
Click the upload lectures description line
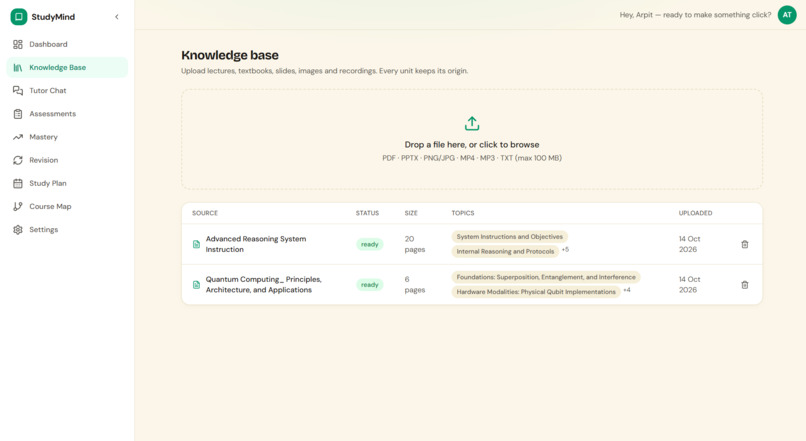click(x=324, y=71)
